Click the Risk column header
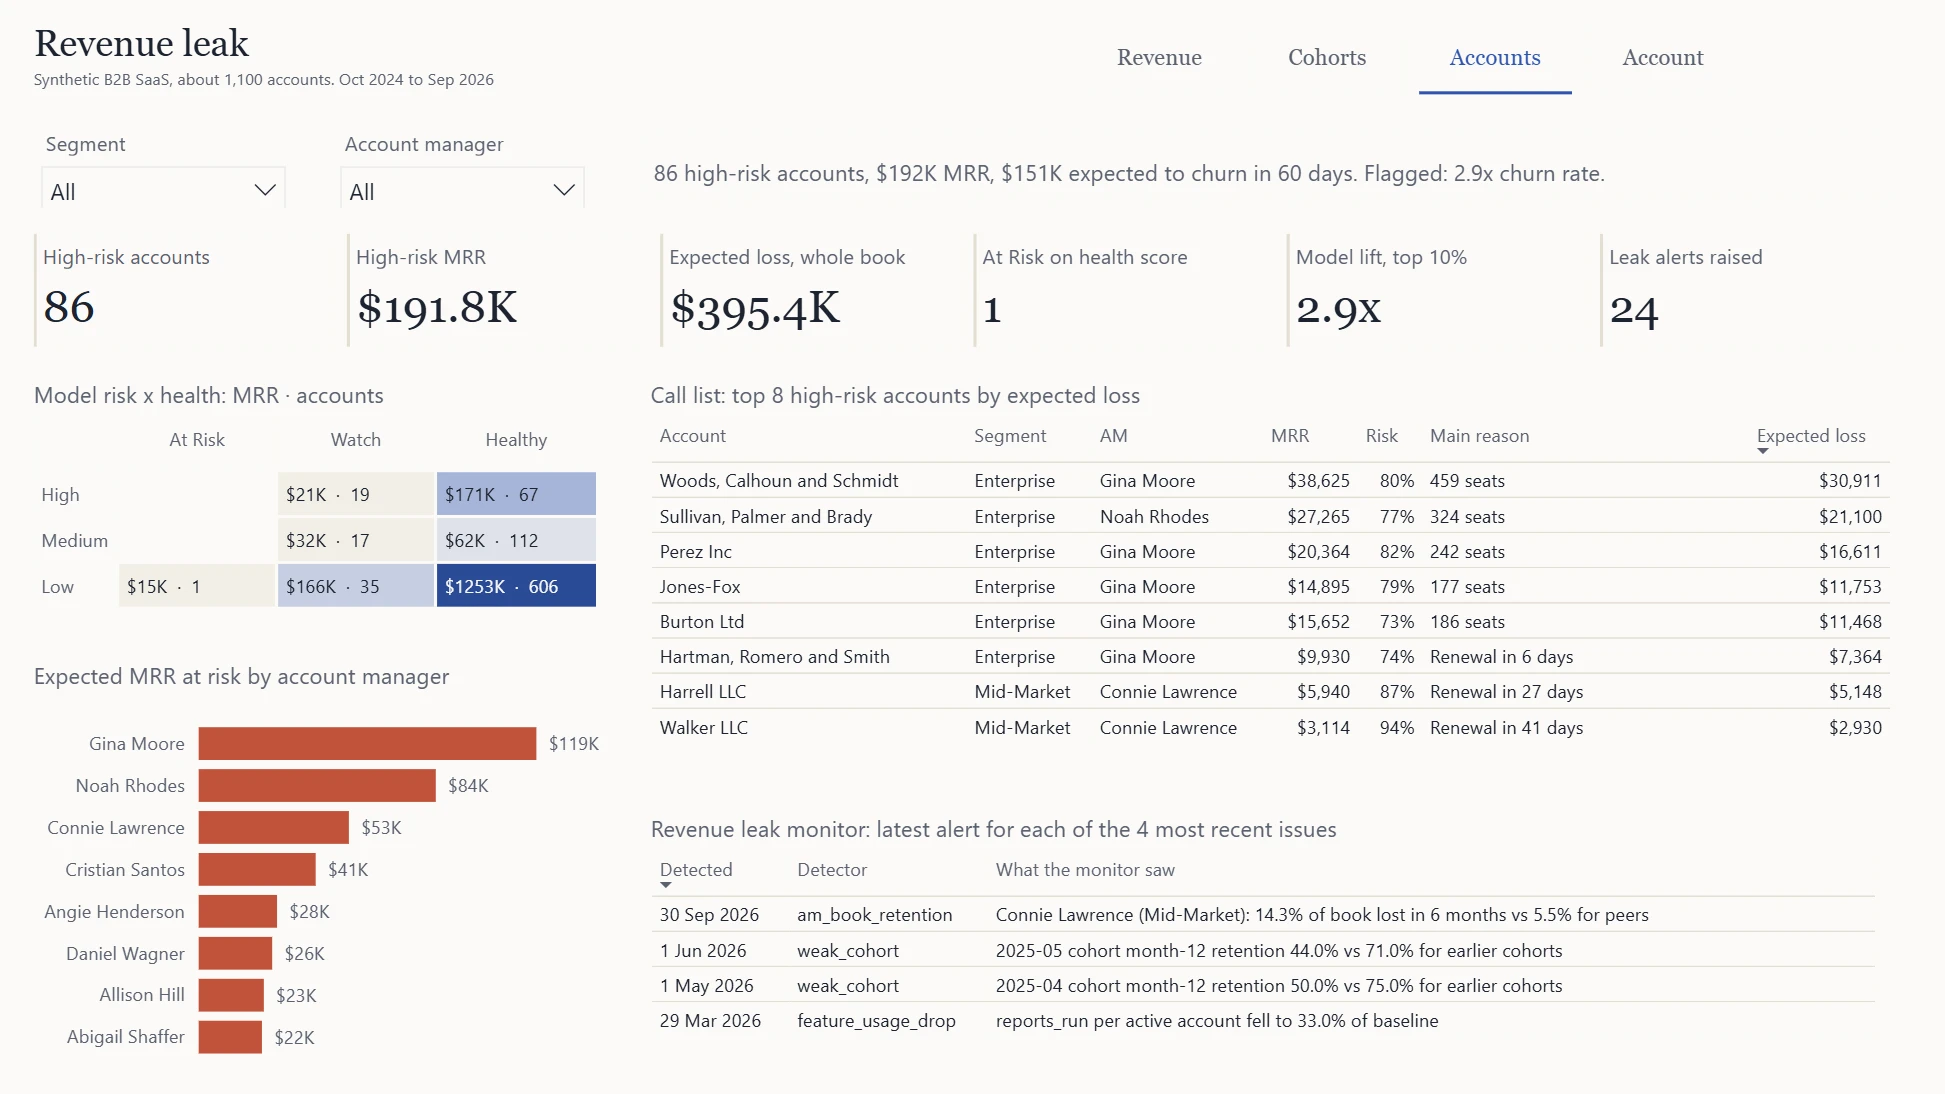 coord(1382,436)
